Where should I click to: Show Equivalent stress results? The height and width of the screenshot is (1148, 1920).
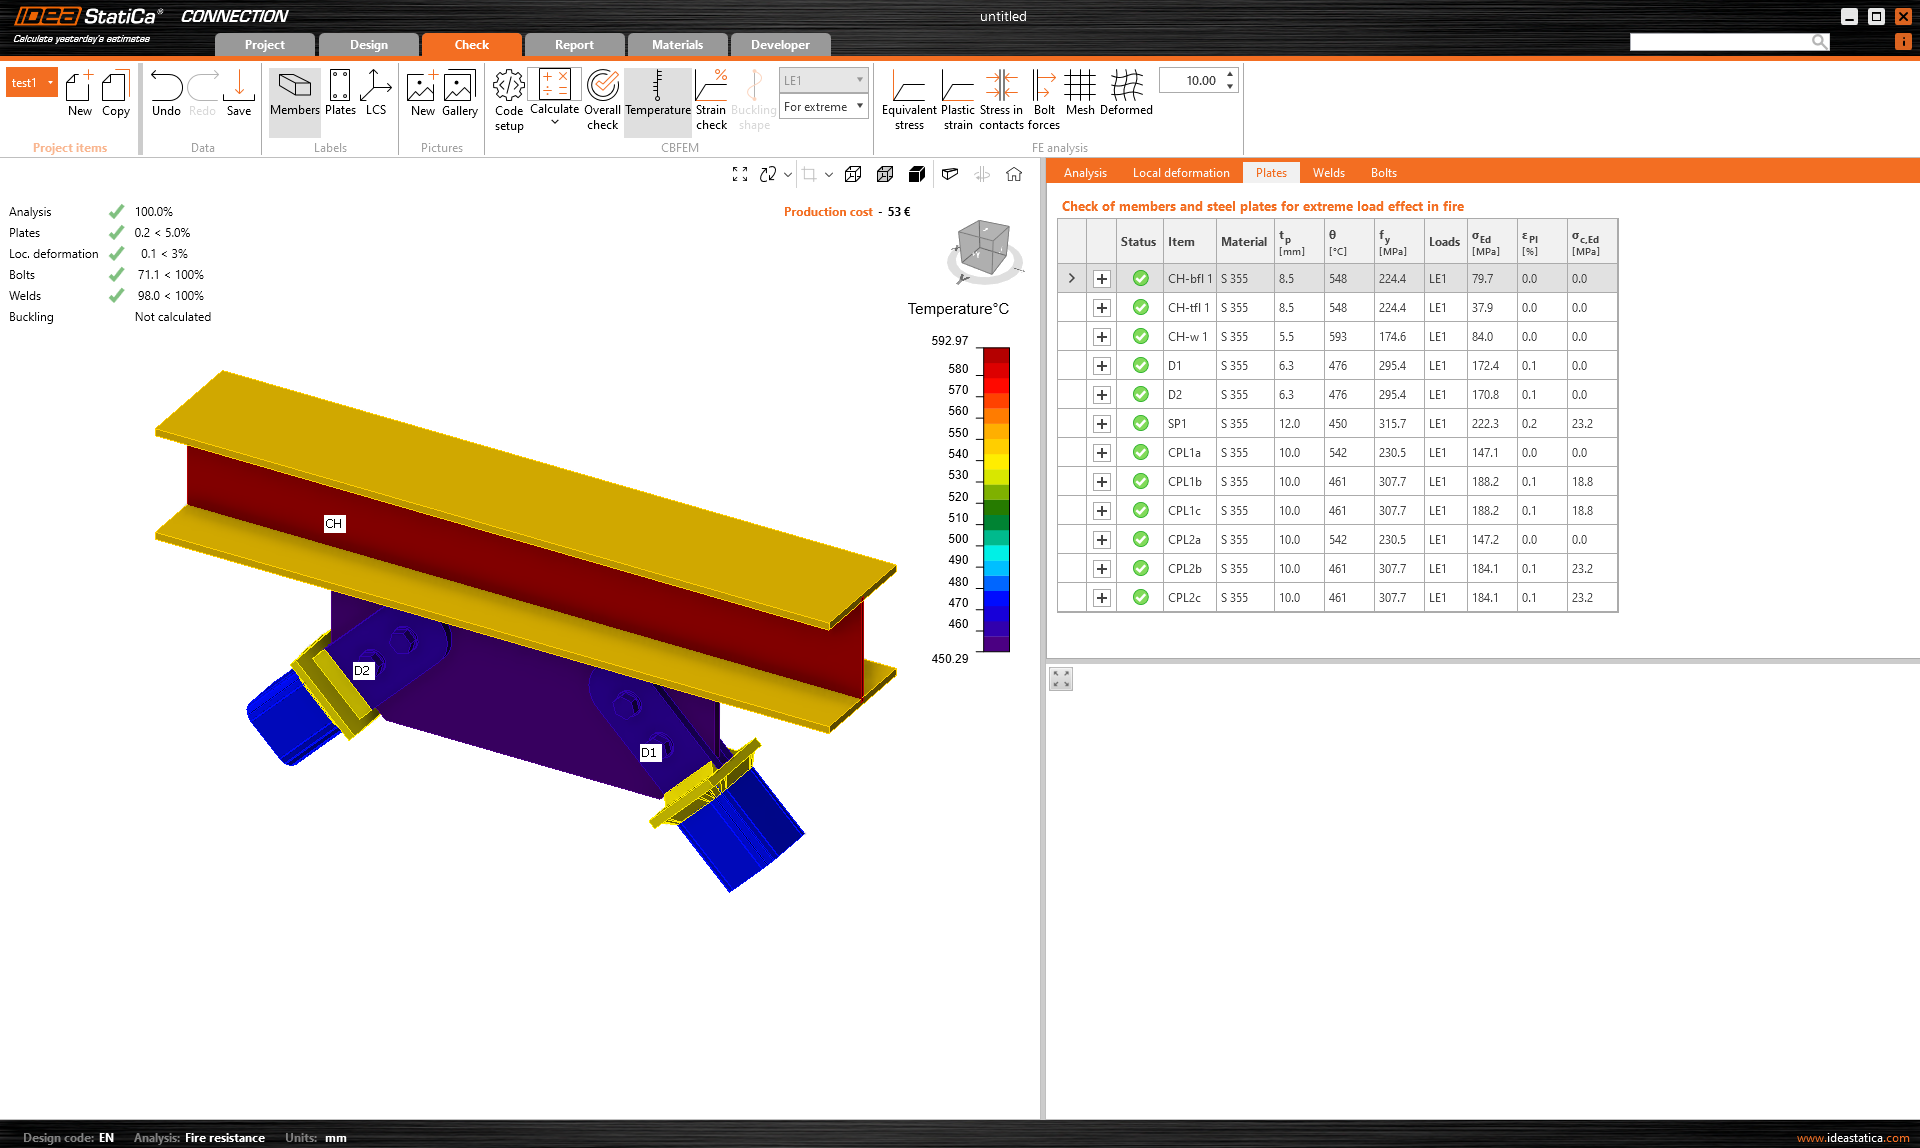tap(908, 87)
